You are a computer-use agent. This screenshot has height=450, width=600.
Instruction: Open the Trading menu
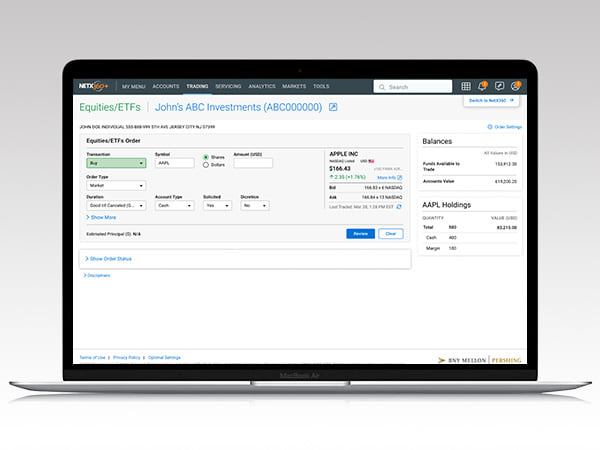197,87
